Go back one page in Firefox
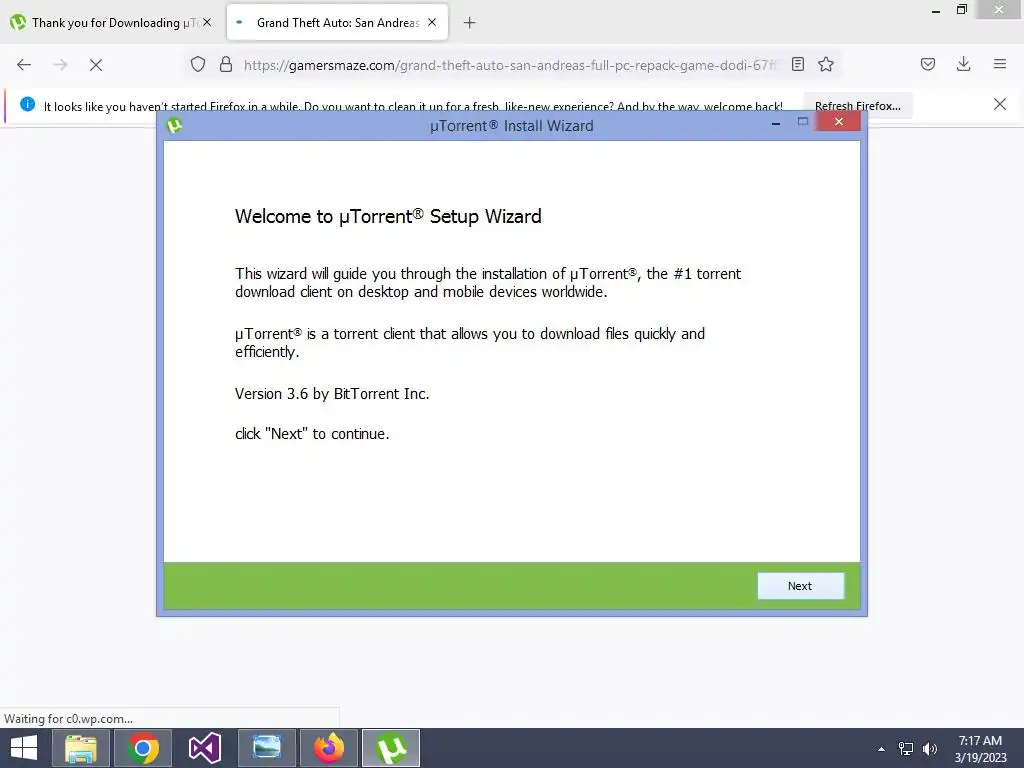The height and width of the screenshot is (768, 1024). click(x=24, y=65)
